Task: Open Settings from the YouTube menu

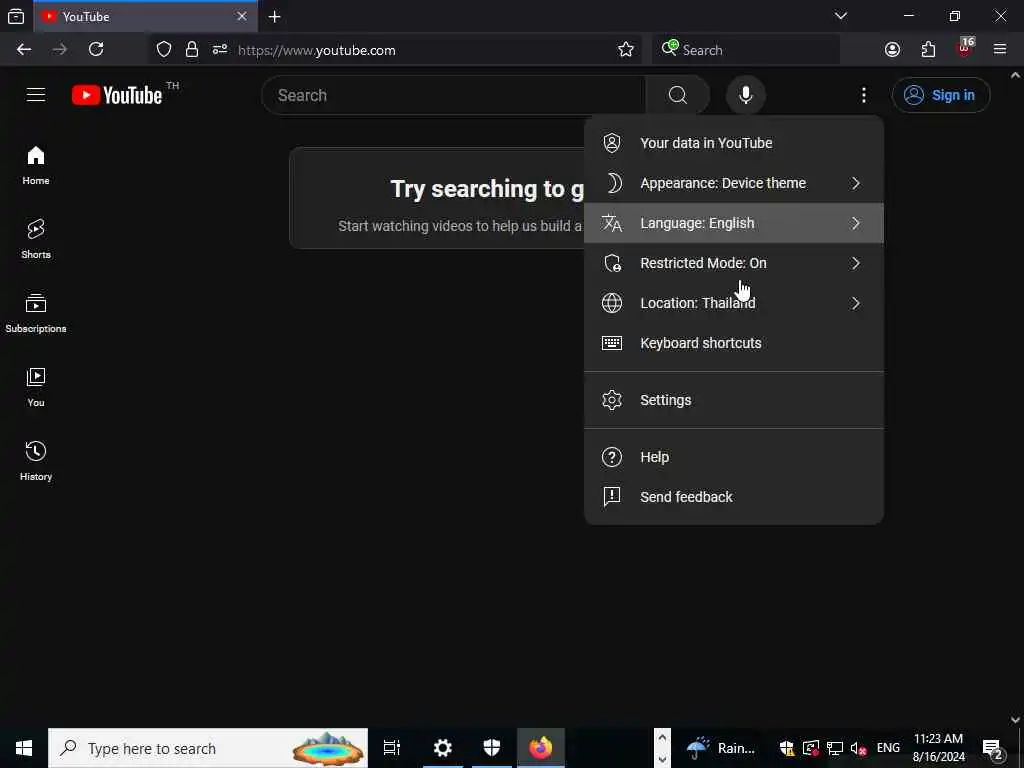Action: click(733, 400)
